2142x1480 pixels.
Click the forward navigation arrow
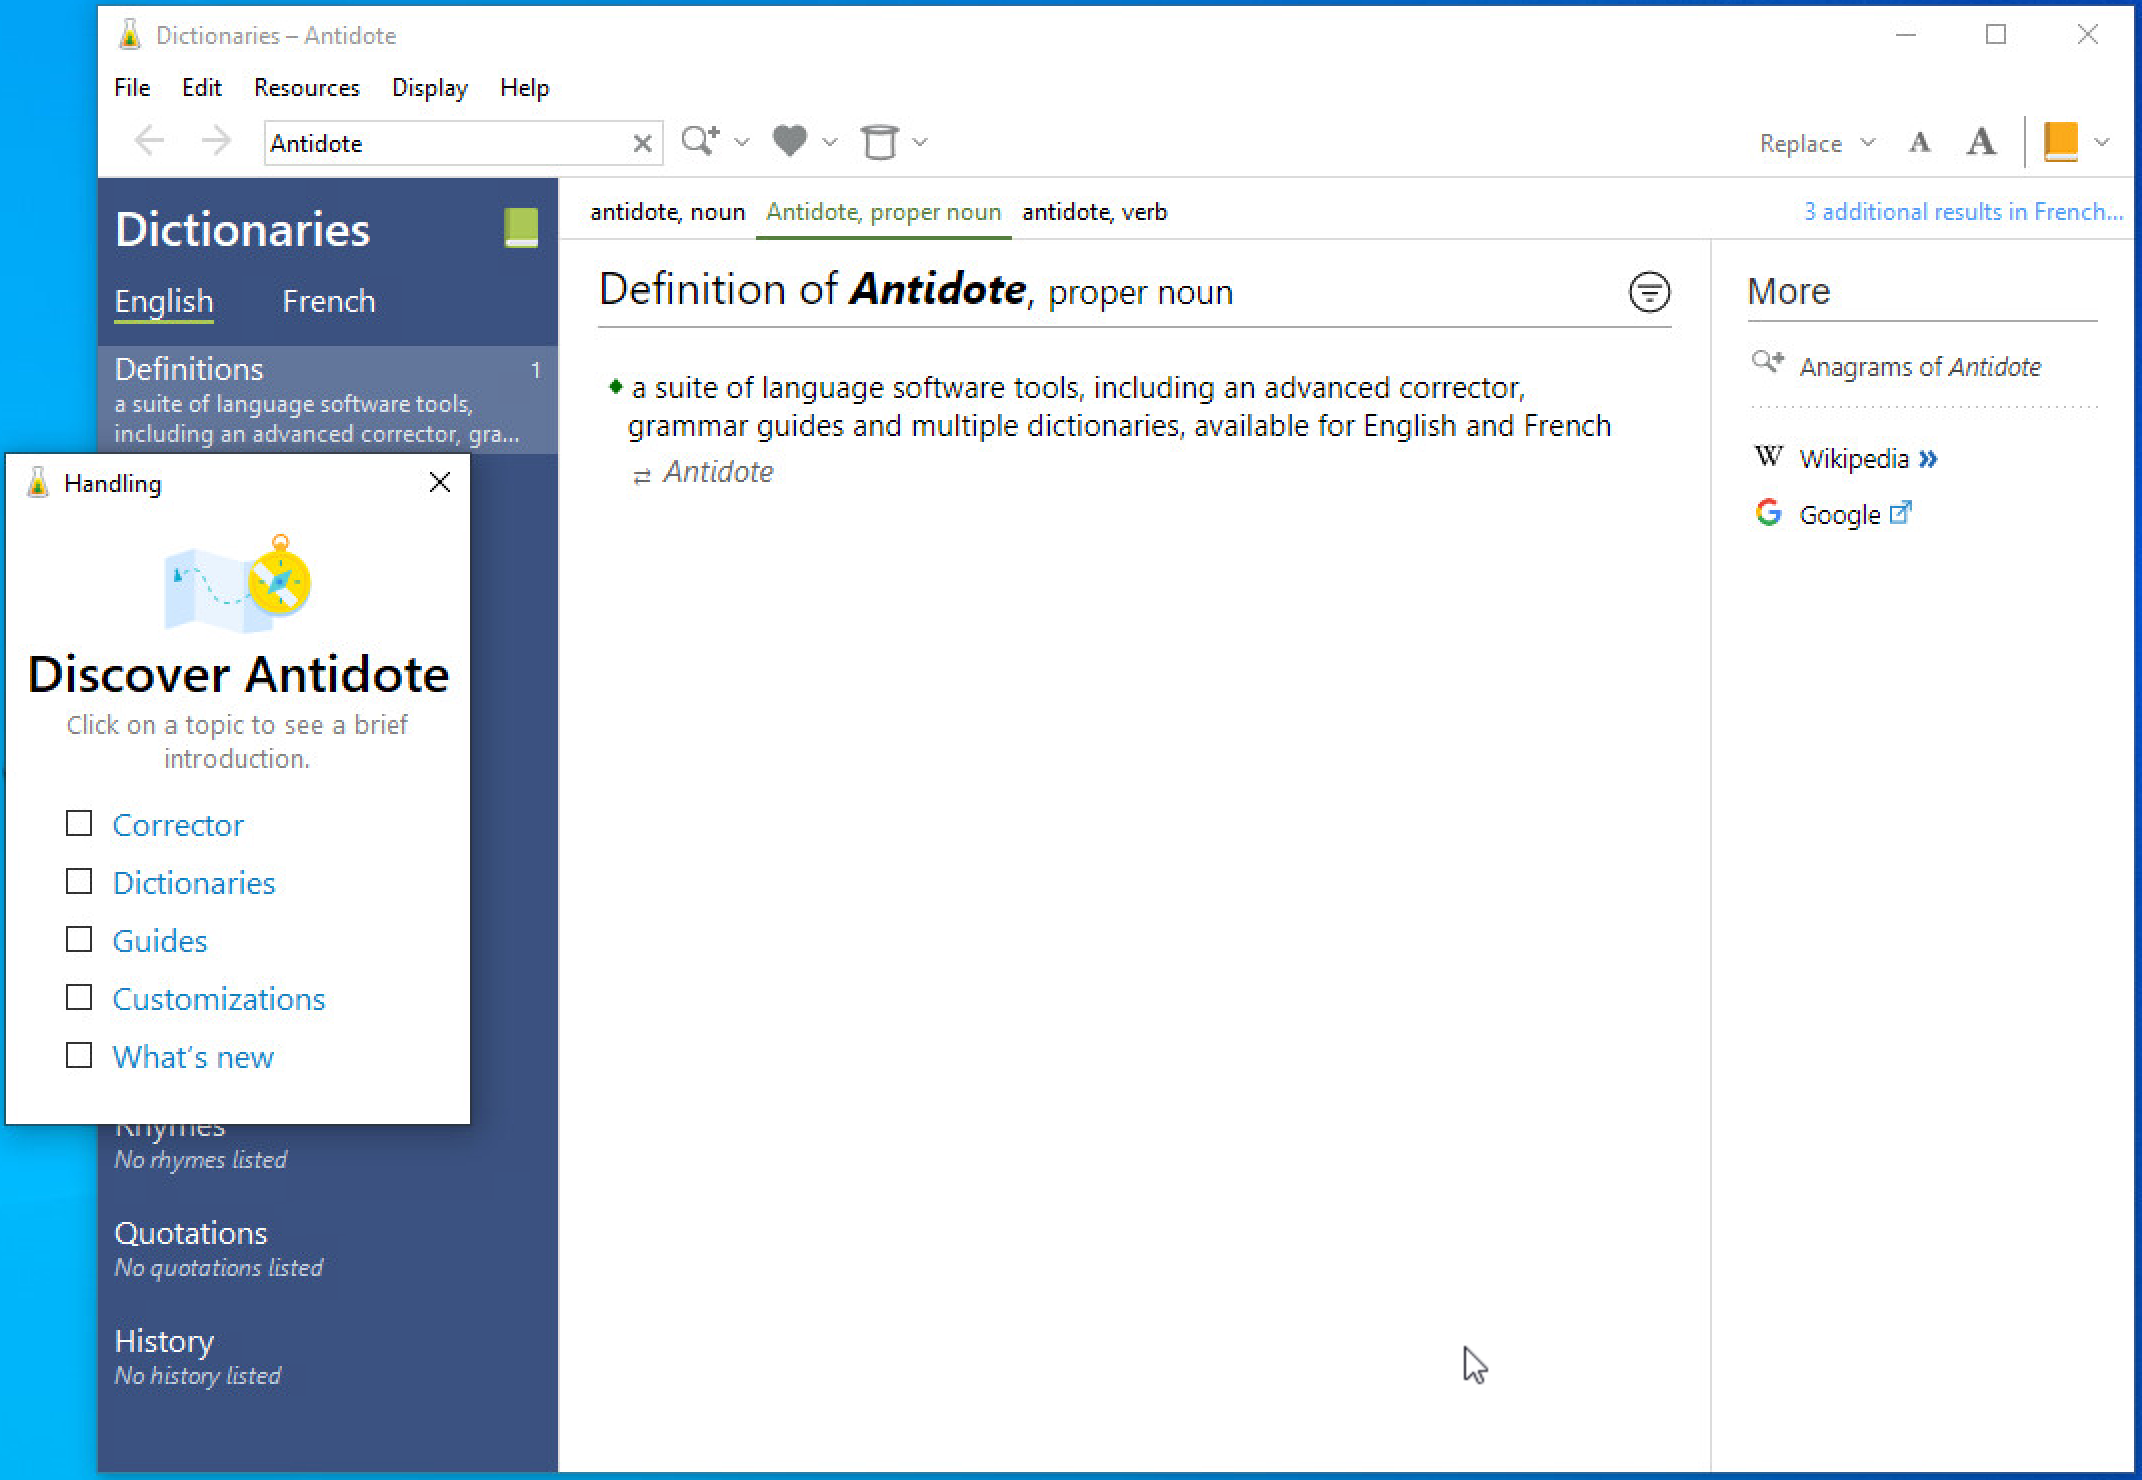pos(216,141)
